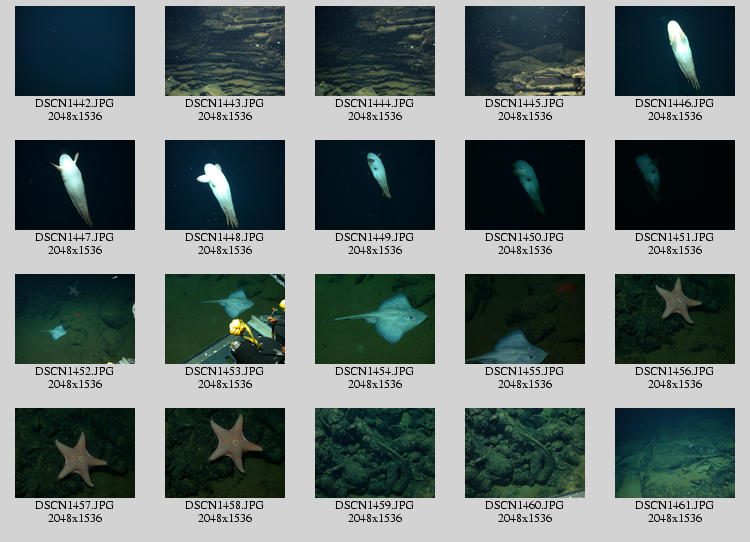Screen dimensions: 750x542
Task: Select thumbnail DSCN1449.JPG
Action: click(x=375, y=185)
